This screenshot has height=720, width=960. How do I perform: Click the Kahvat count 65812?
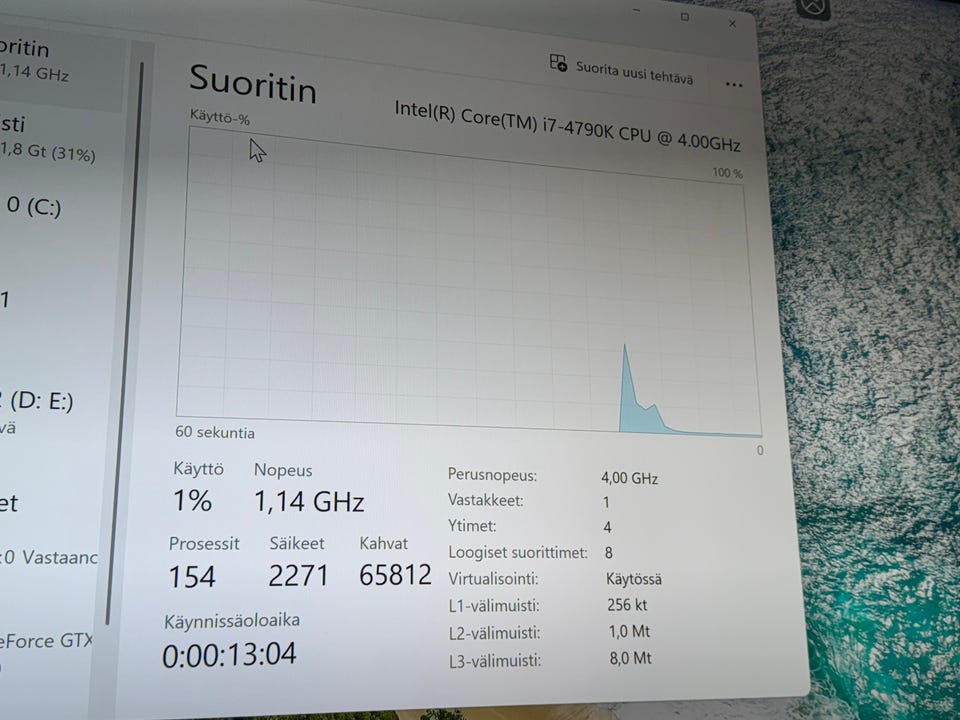(x=396, y=575)
